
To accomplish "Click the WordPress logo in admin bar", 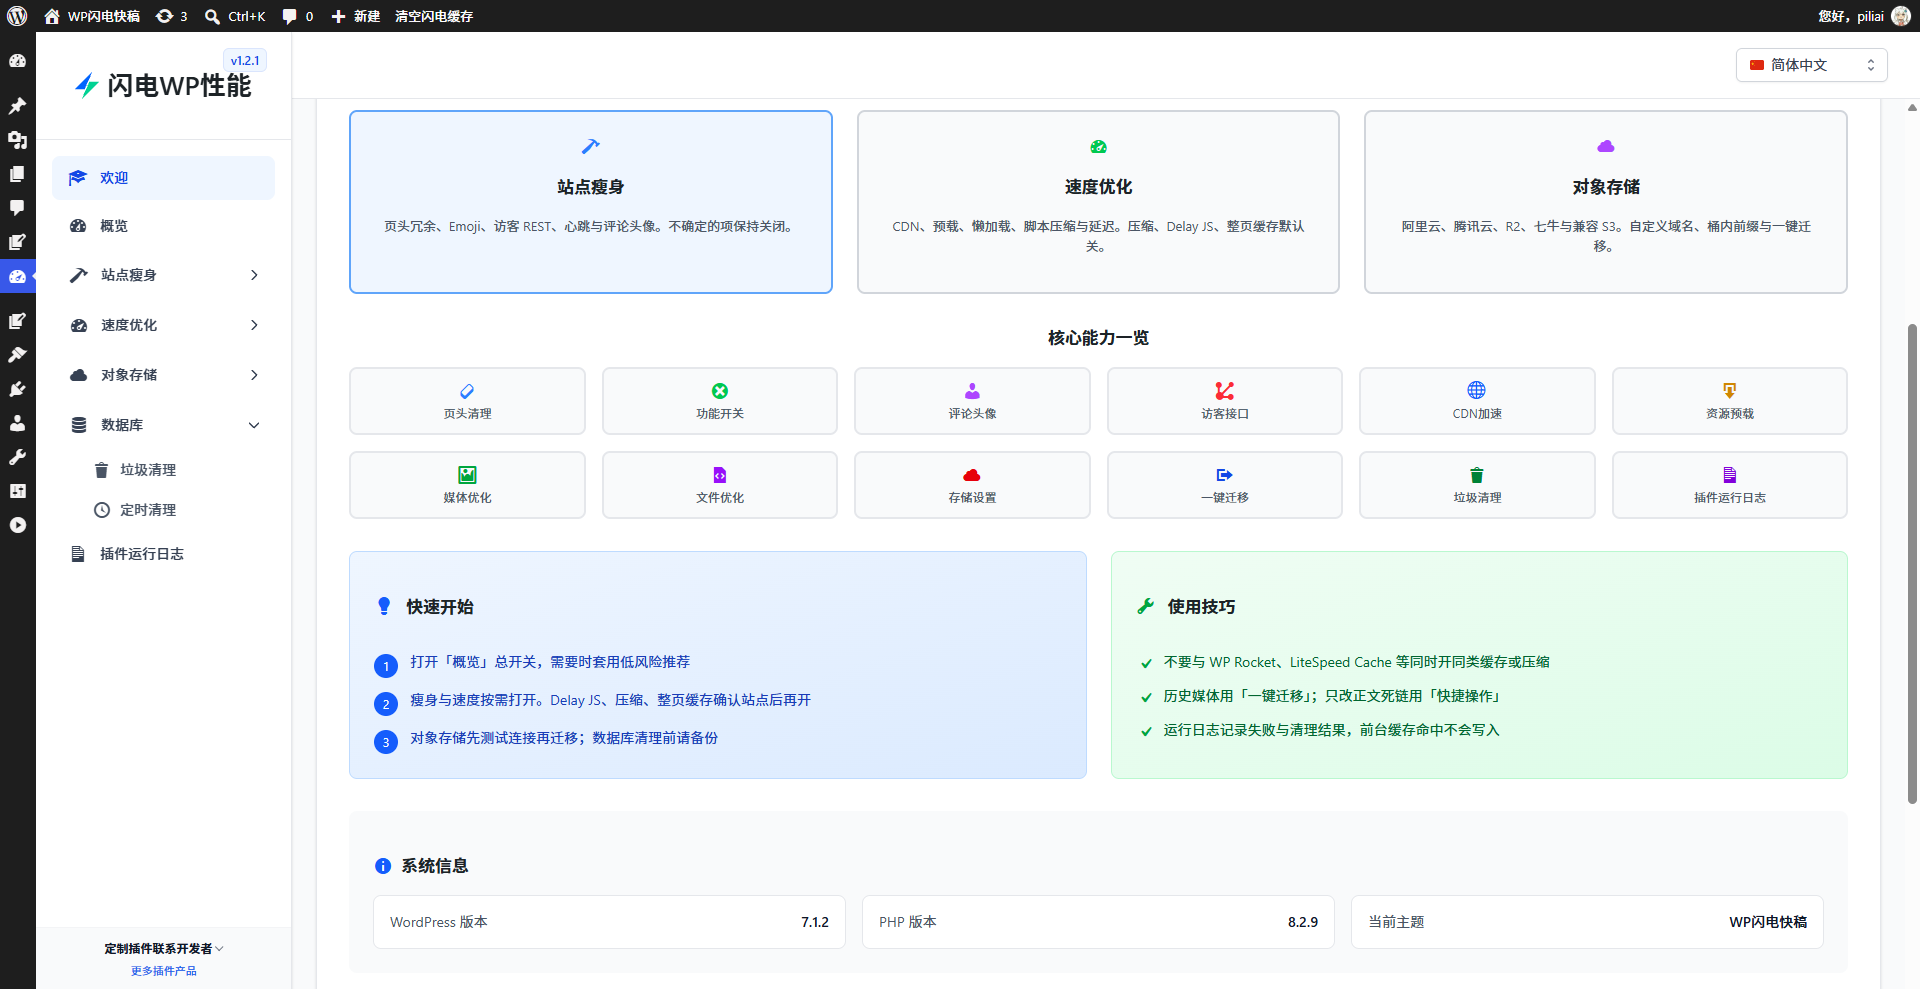I will tap(17, 16).
